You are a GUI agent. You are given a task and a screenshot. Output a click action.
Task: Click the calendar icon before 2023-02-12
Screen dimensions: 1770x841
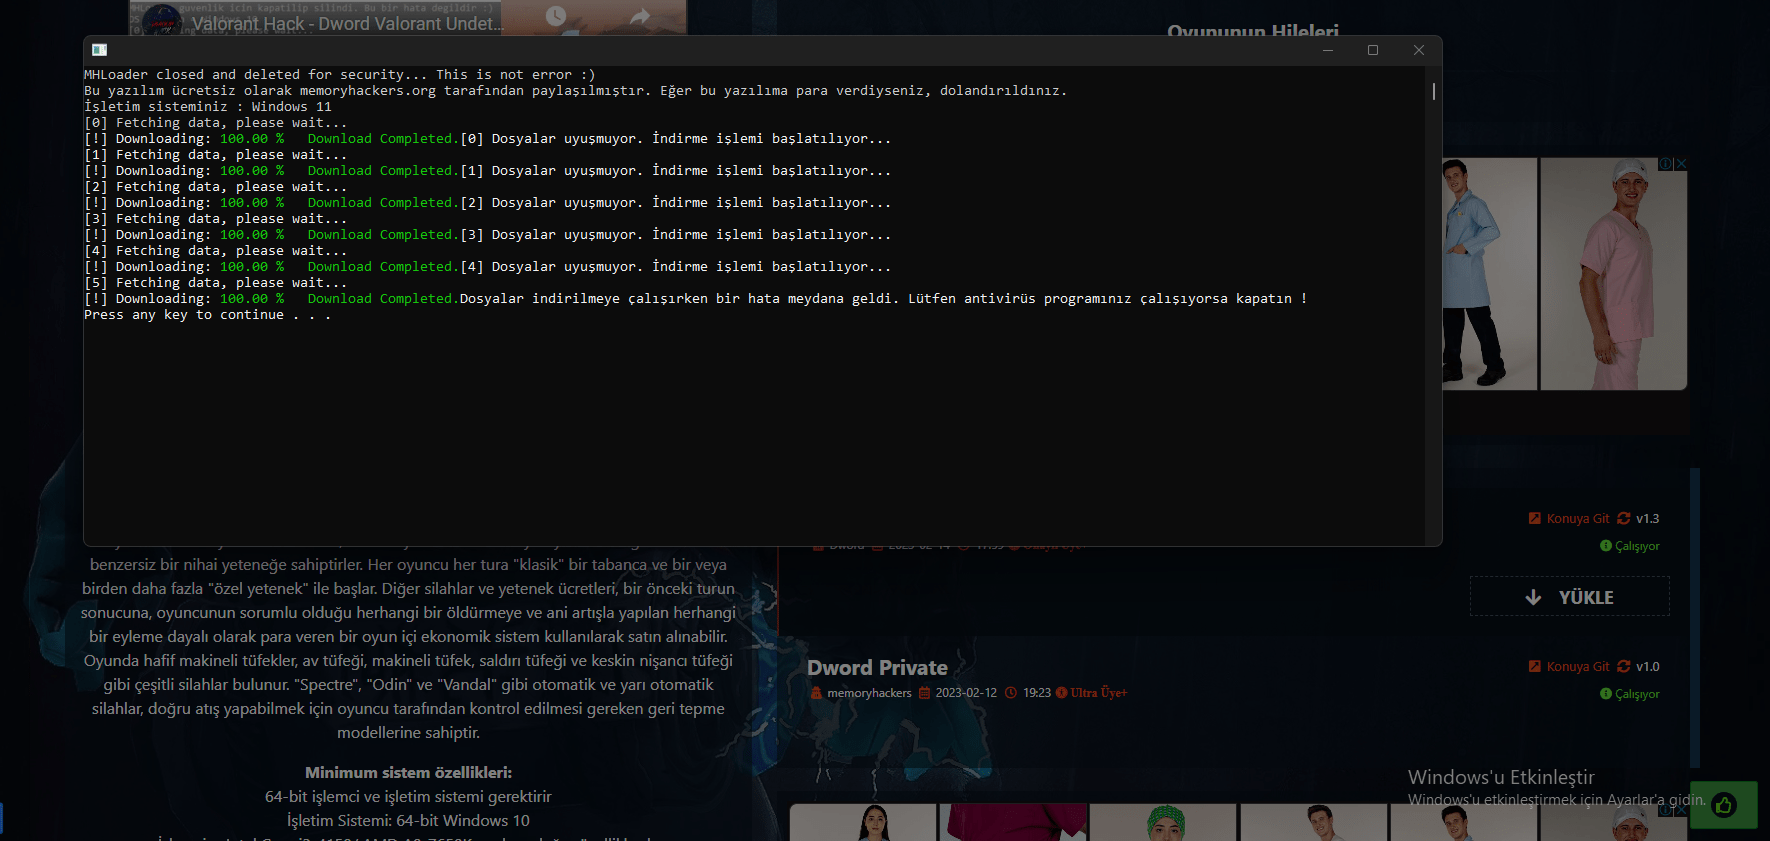click(924, 693)
